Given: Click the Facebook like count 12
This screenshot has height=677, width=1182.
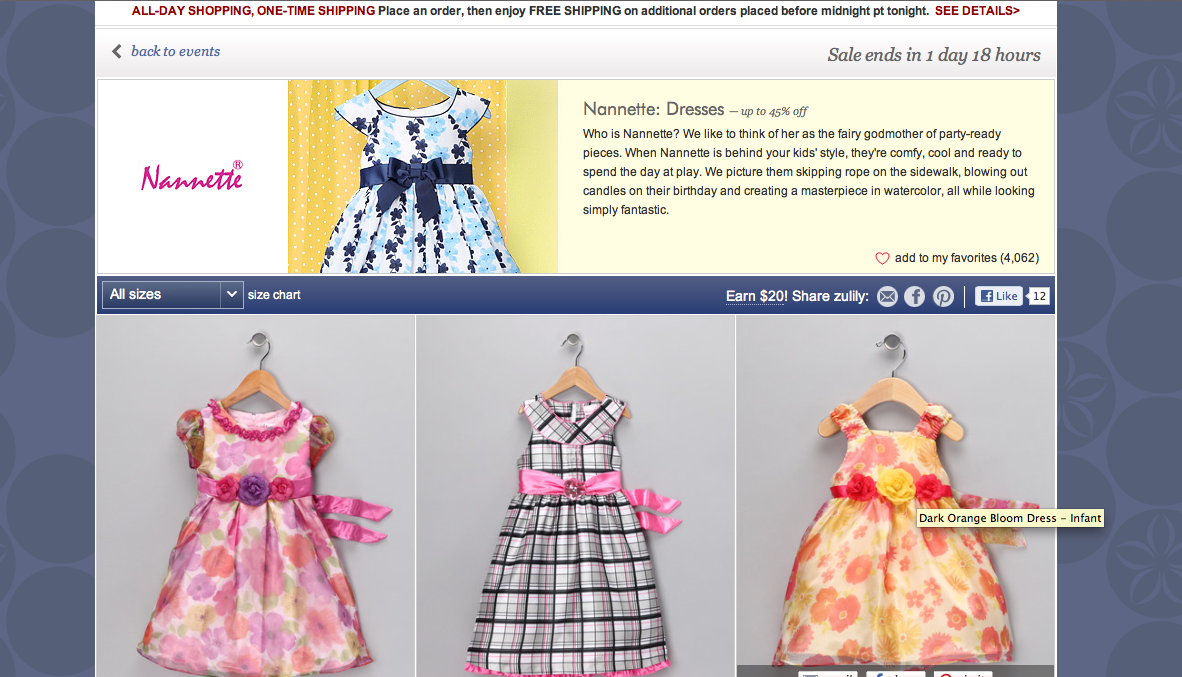Looking at the screenshot, I should [x=1039, y=296].
